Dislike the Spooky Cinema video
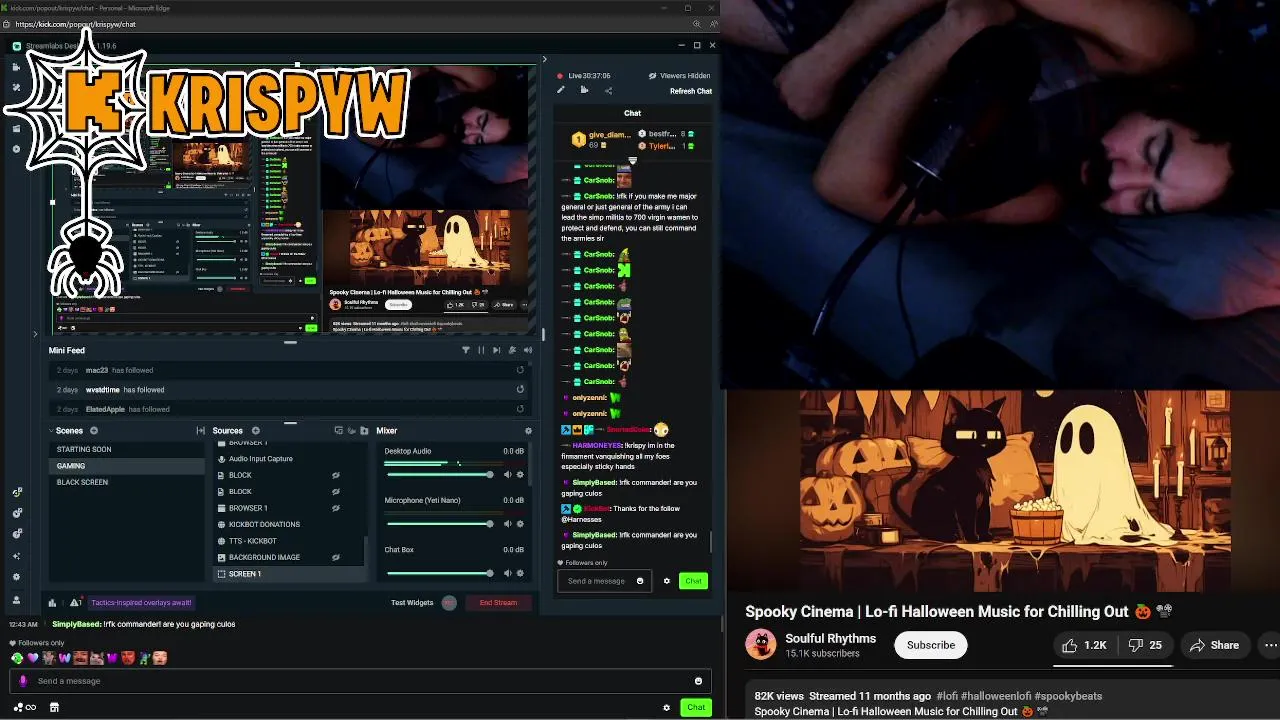Screen dimensions: 1280x720 [1145, 645]
